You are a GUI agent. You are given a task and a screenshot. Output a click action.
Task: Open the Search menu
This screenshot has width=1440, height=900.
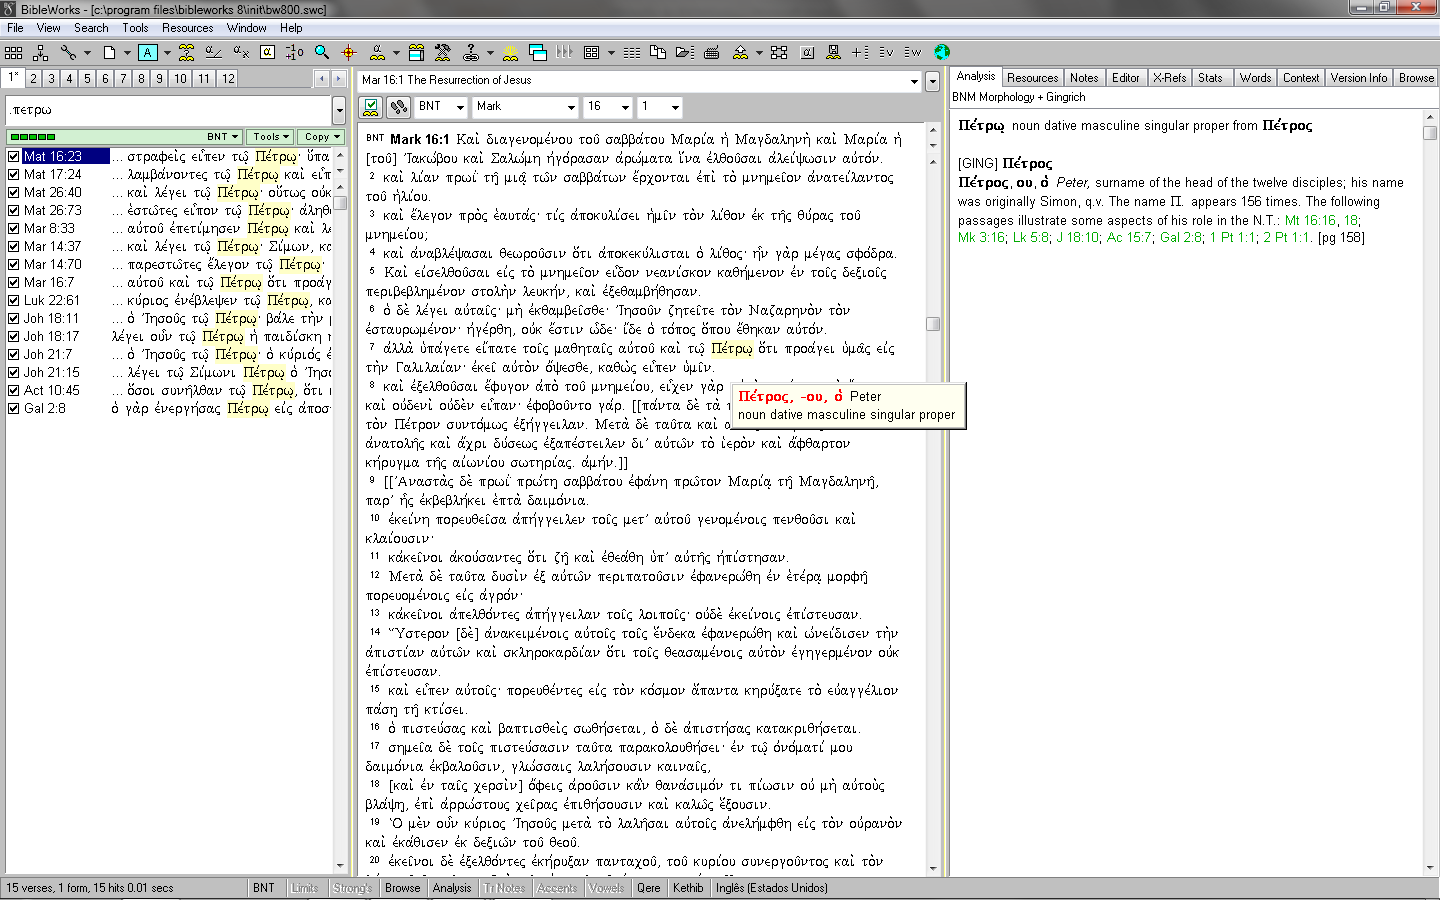coord(91,28)
